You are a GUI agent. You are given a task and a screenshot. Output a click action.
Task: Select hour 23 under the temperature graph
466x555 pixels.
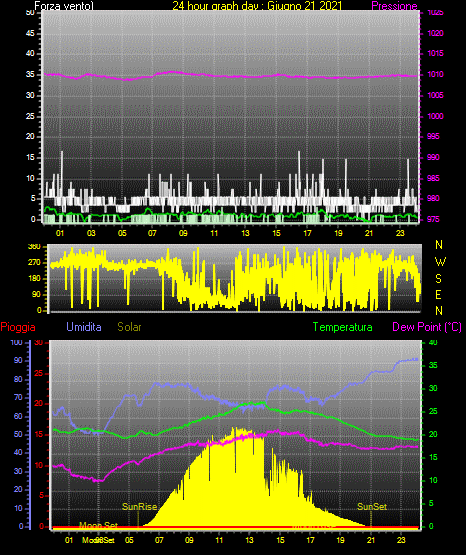pyautogui.click(x=401, y=540)
